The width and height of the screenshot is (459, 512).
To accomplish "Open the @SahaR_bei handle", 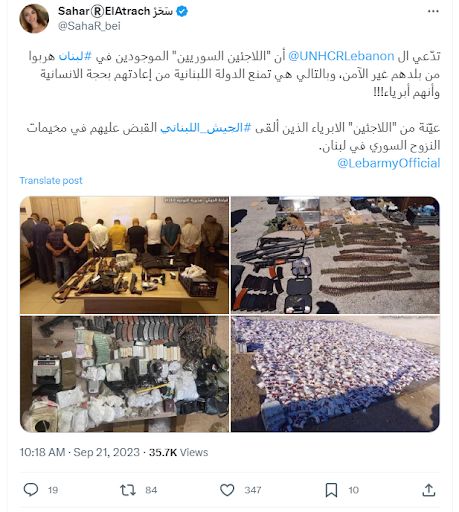I will click(x=89, y=26).
